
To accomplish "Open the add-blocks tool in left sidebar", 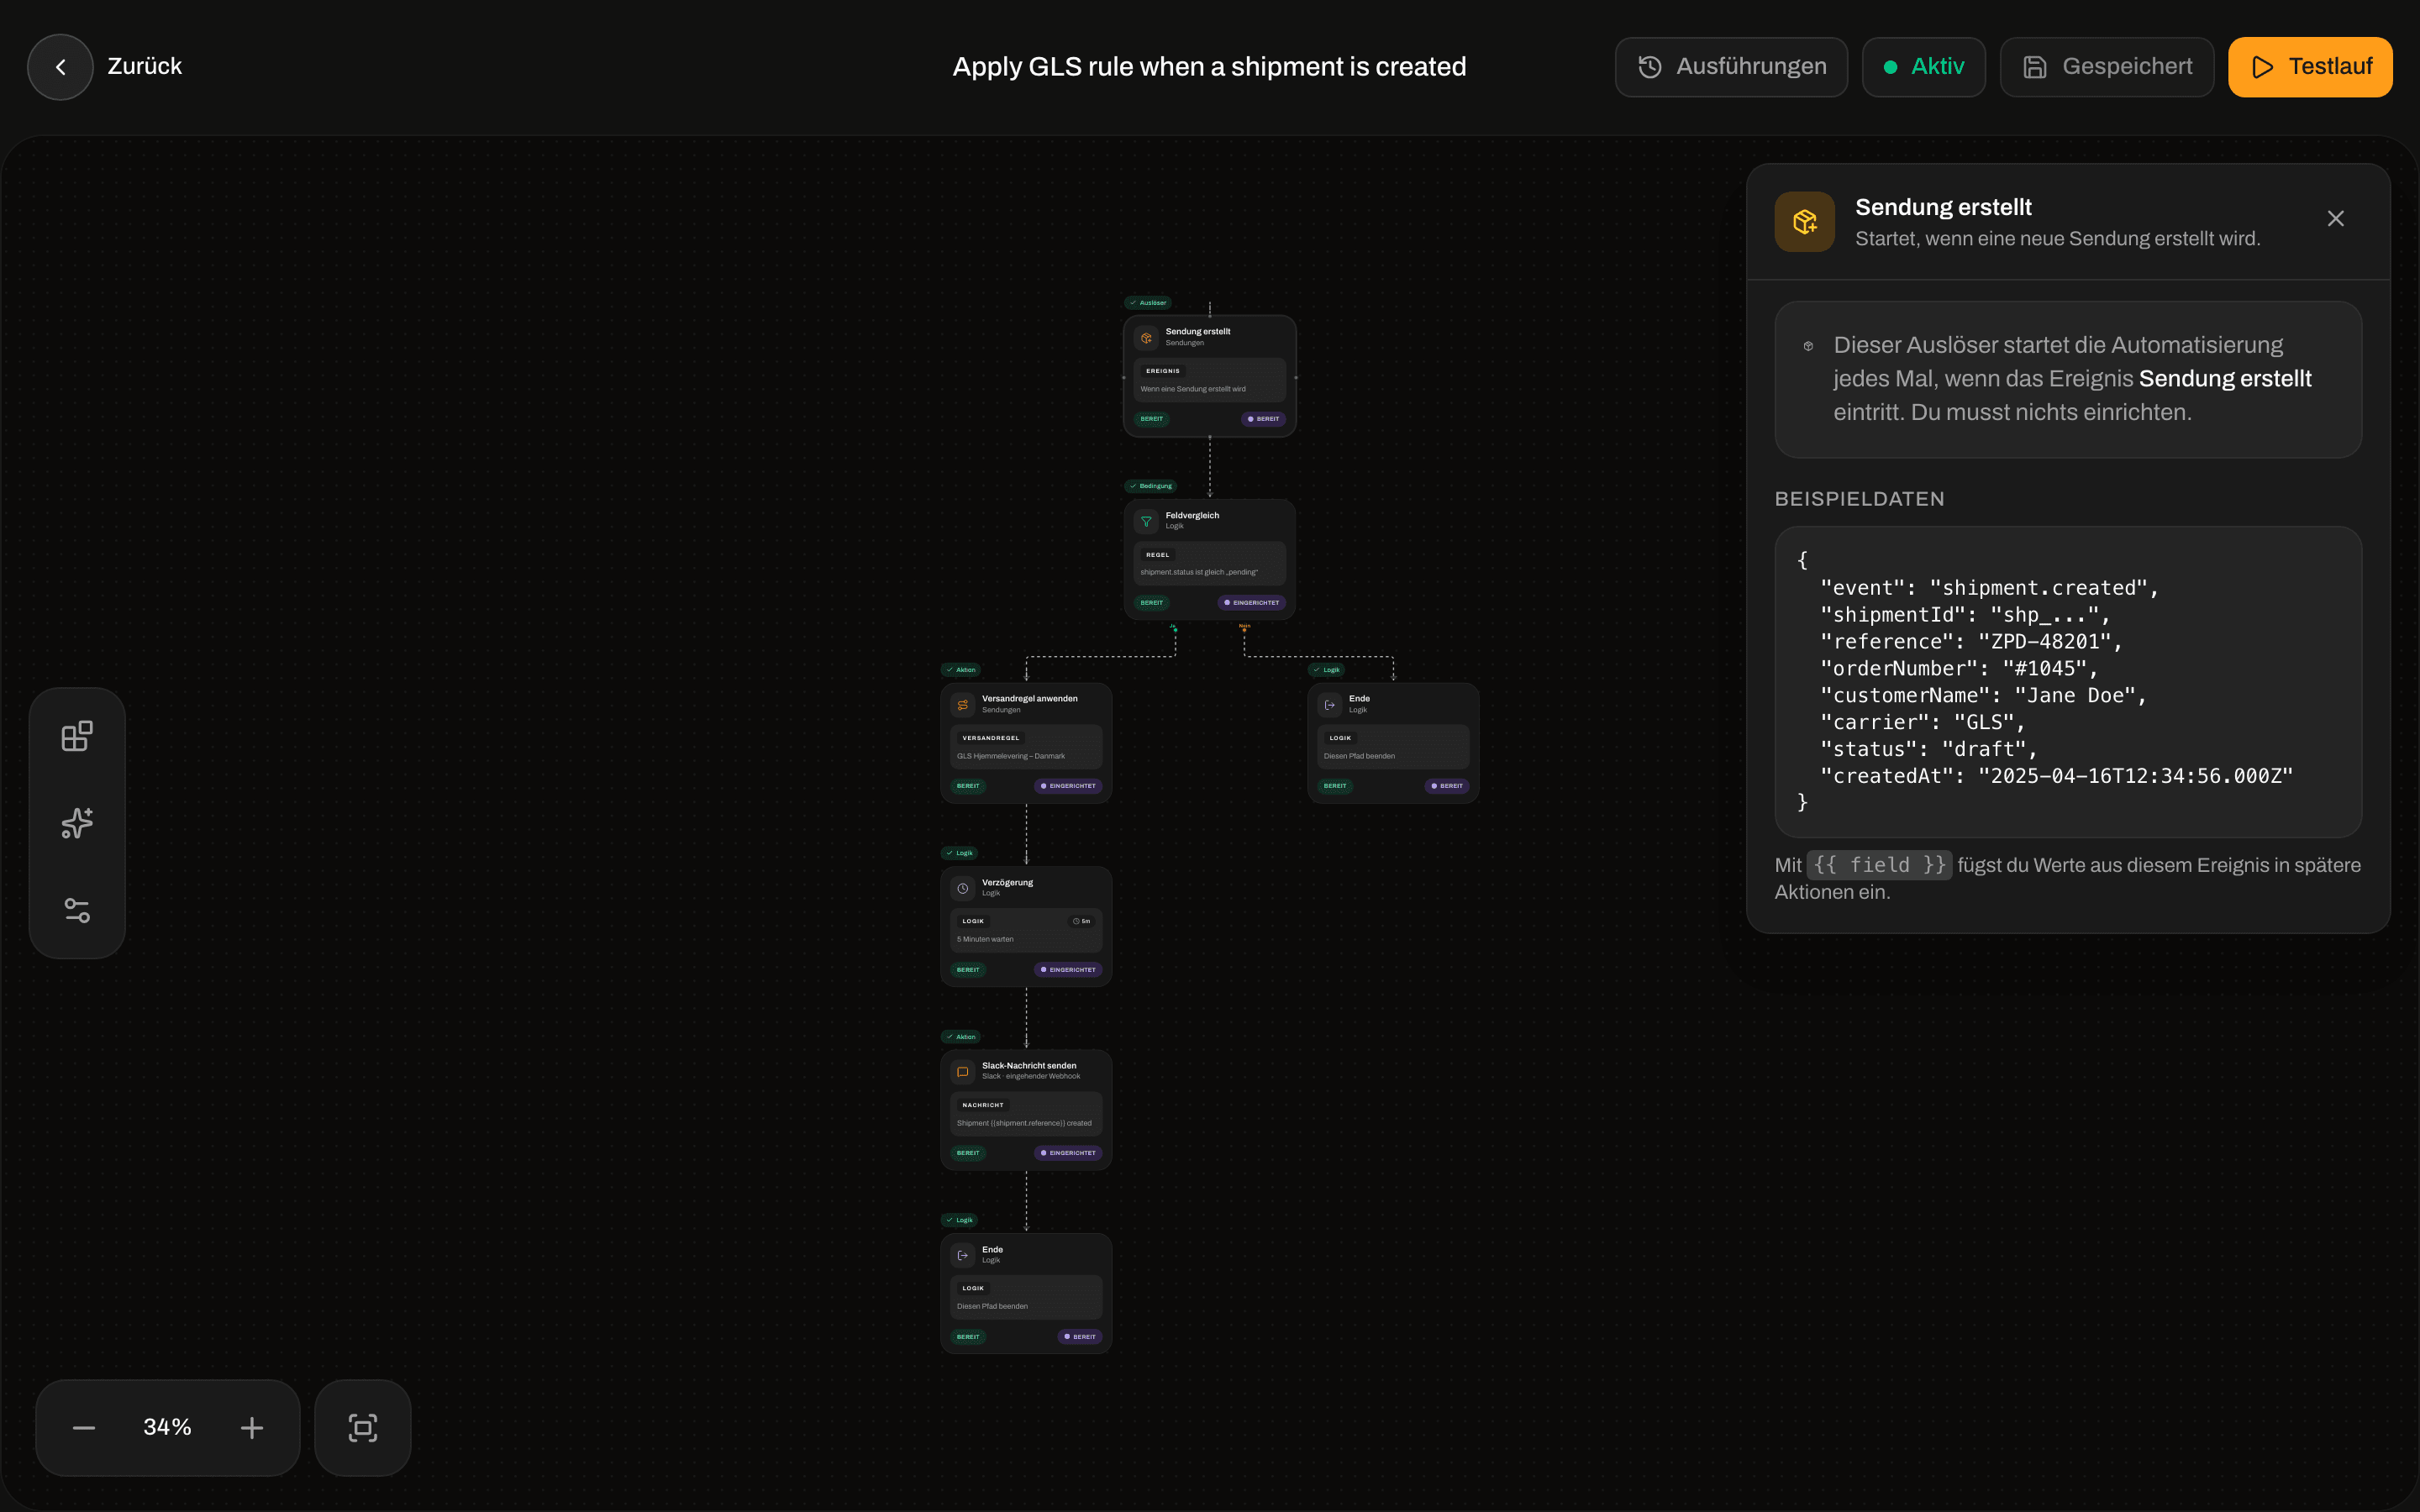I will 77,737.
